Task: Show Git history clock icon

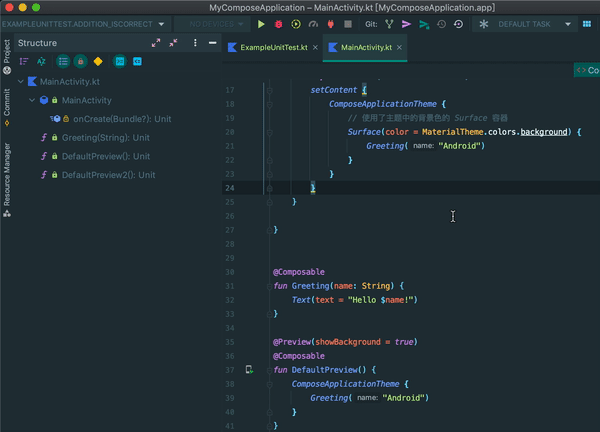Action: [441, 24]
